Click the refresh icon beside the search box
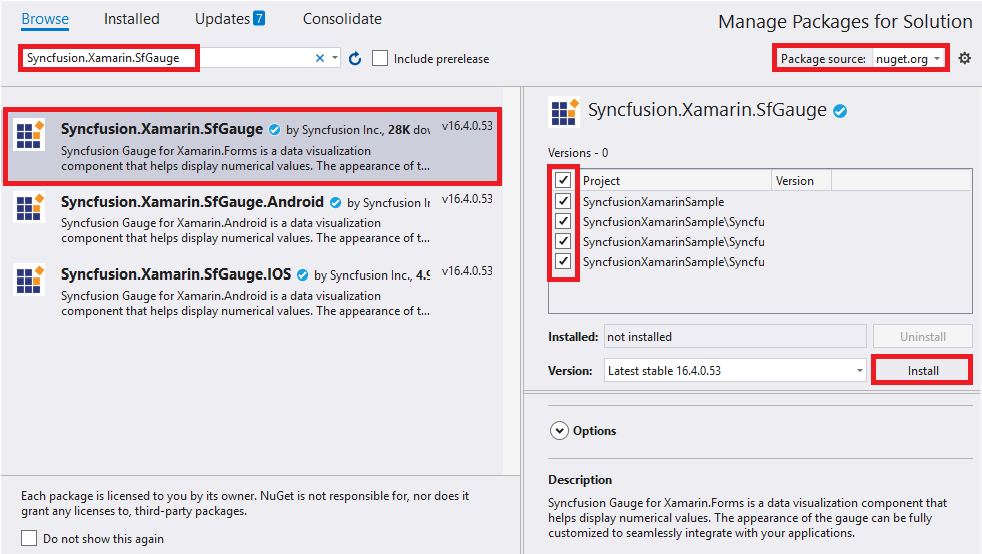Image resolution: width=982 pixels, height=554 pixels. (355, 59)
